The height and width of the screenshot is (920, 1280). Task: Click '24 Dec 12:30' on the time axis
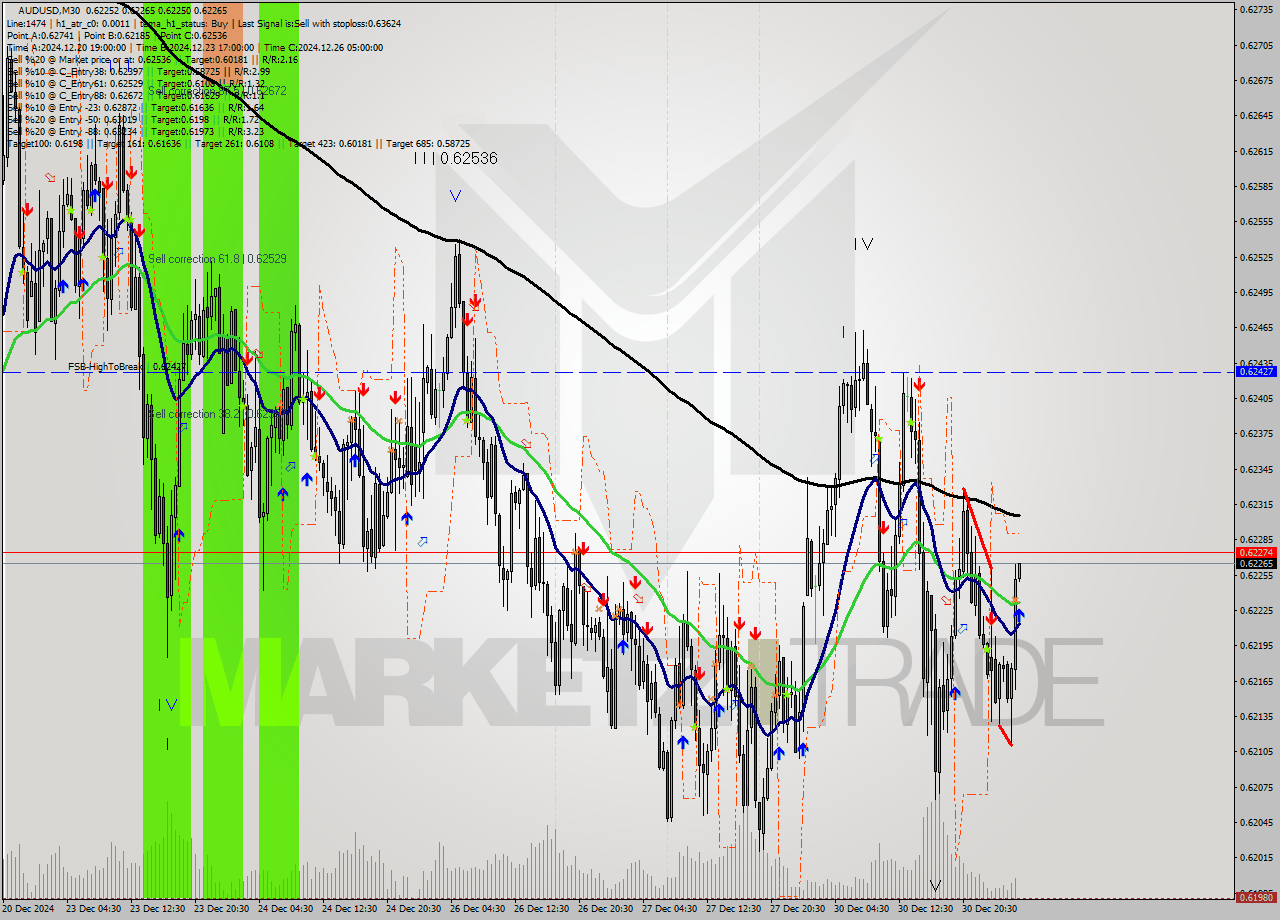350,909
